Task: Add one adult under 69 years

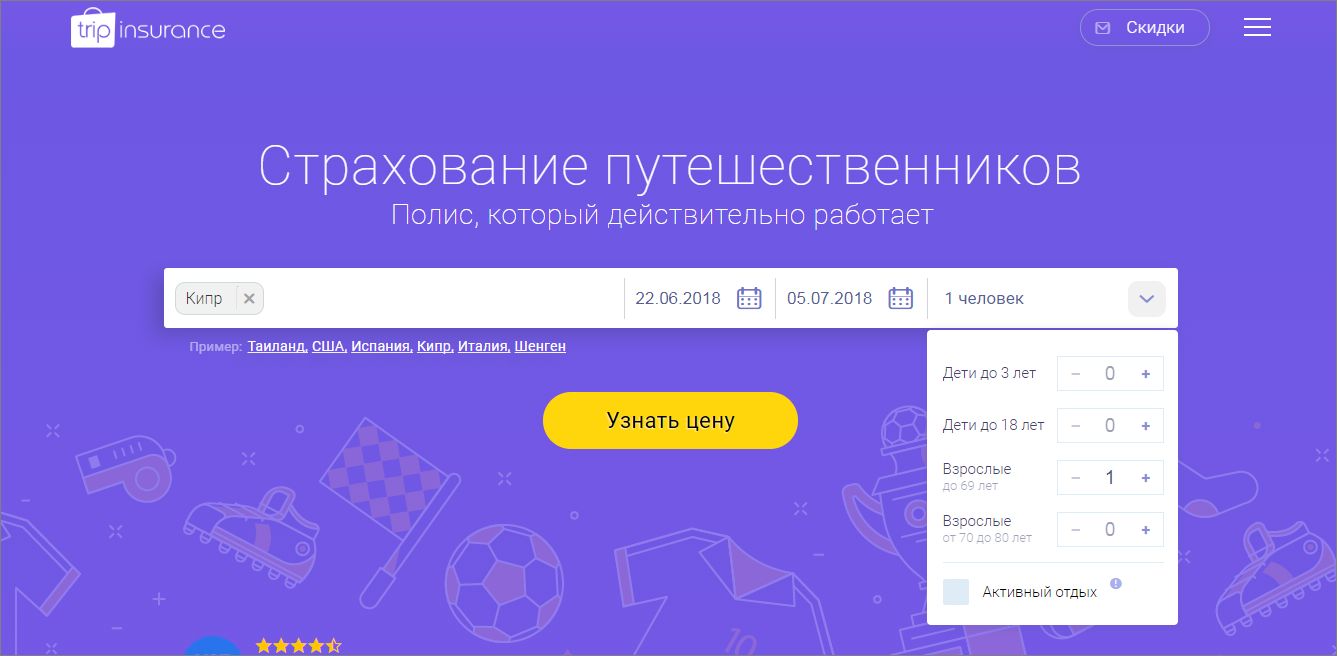Action: (x=1146, y=478)
